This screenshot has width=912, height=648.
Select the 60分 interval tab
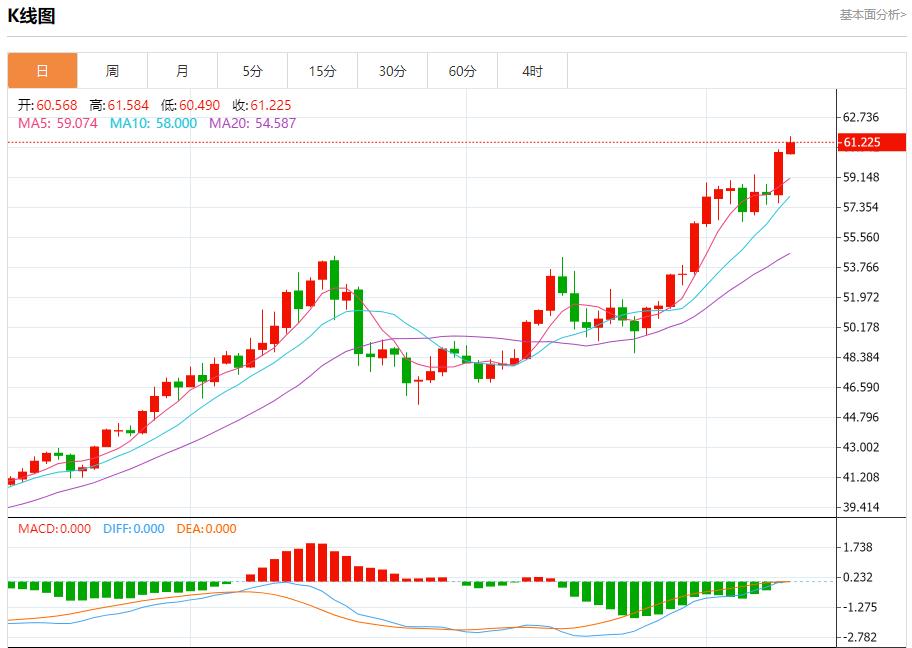tap(462, 71)
